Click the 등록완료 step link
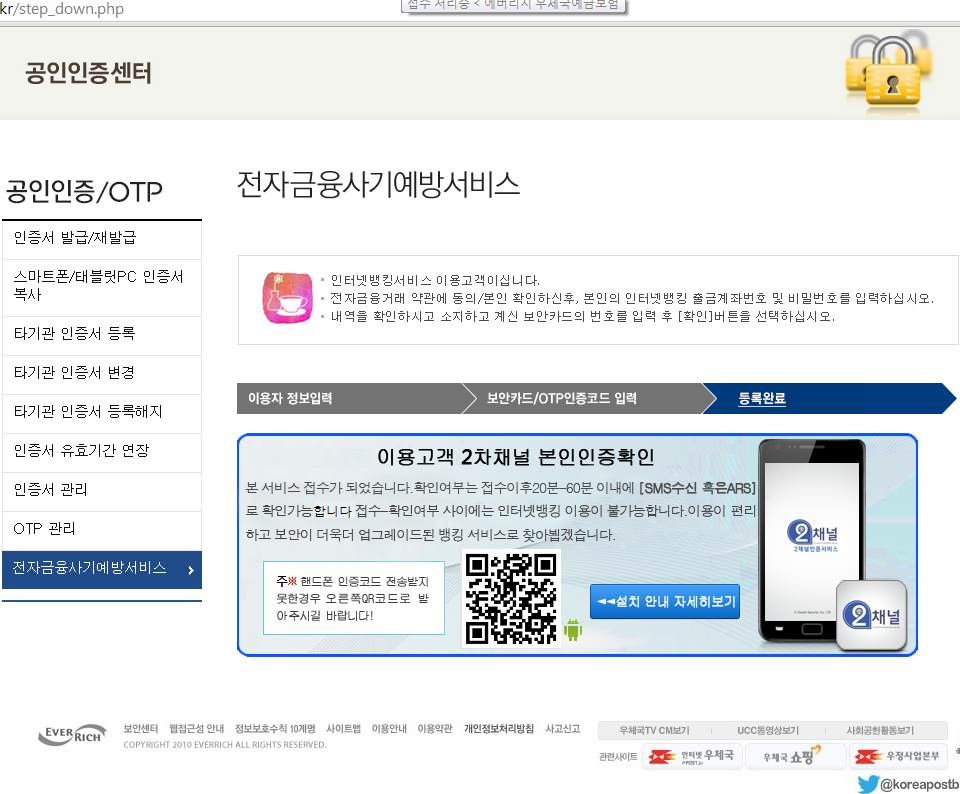The height and width of the screenshot is (794, 960). click(762, 398)
